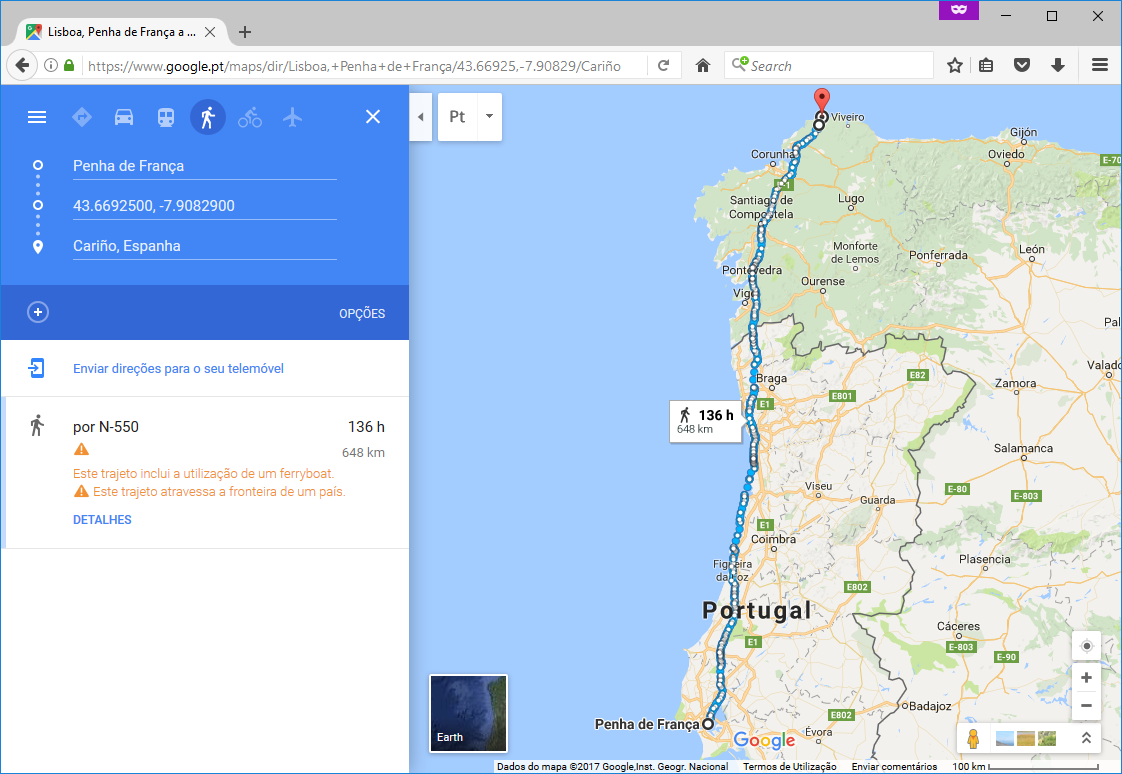Click the Penha de França origin field
The image size is (1122, 774).
click(204, 166)
